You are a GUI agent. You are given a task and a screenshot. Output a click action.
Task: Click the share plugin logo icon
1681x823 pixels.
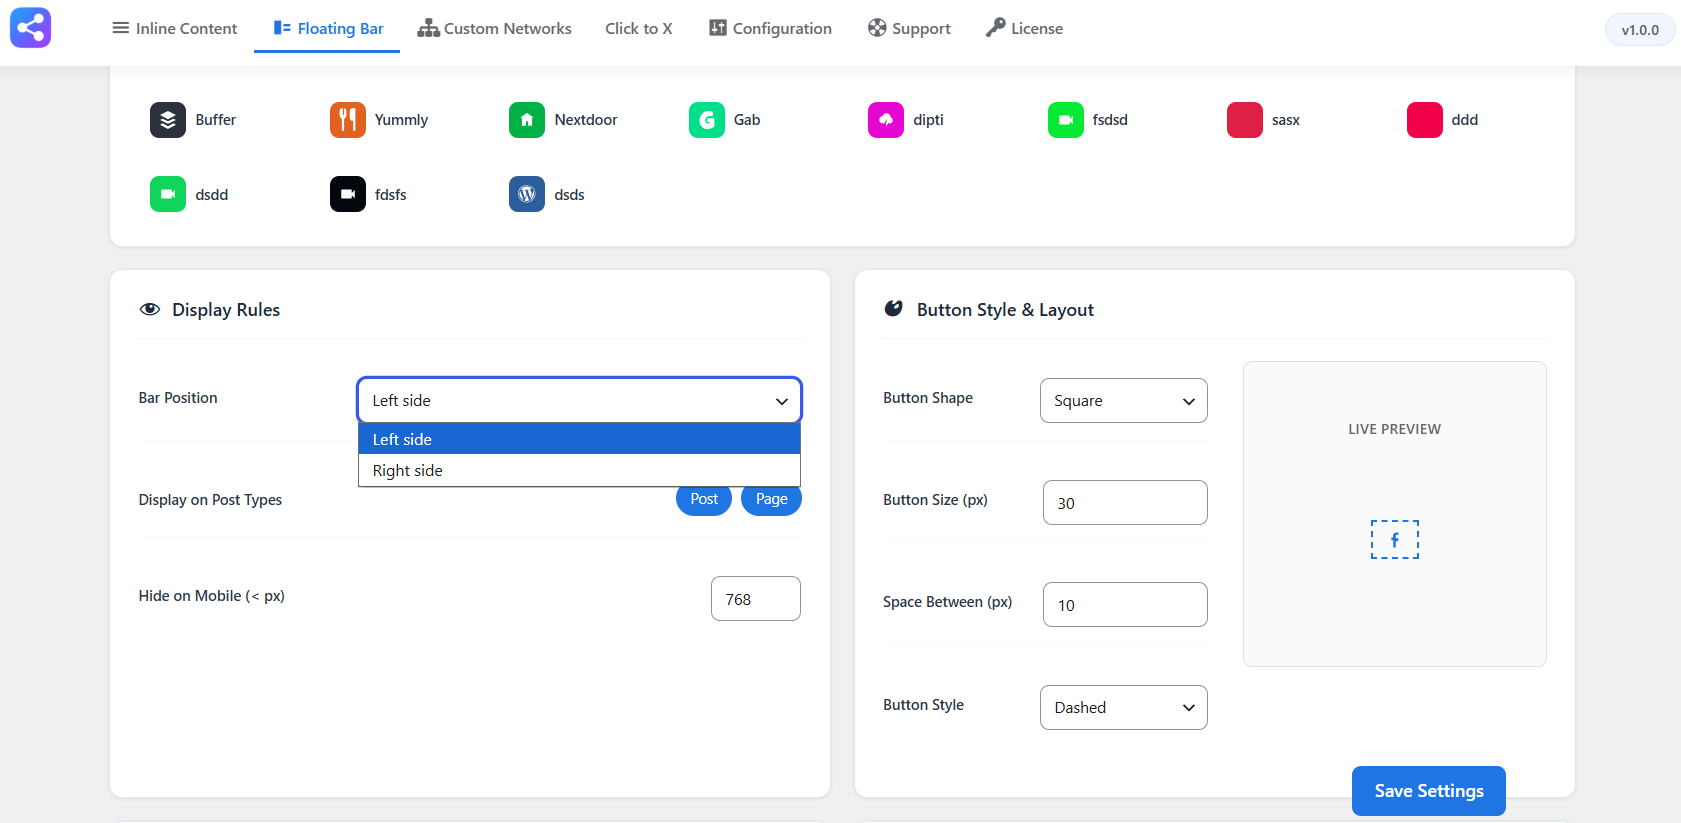[x=31, y=28]
